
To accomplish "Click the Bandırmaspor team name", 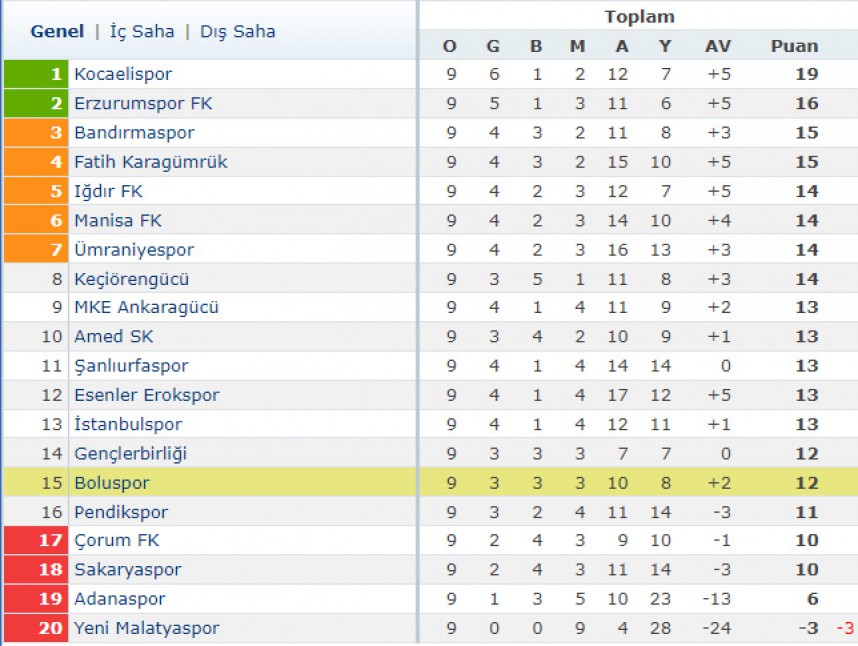I will [135, 132].
